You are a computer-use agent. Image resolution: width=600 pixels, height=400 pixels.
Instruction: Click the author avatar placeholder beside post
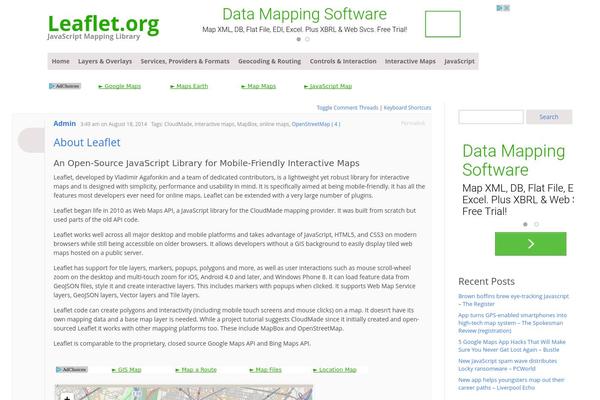pyautogui.click(x=31, y=140)
